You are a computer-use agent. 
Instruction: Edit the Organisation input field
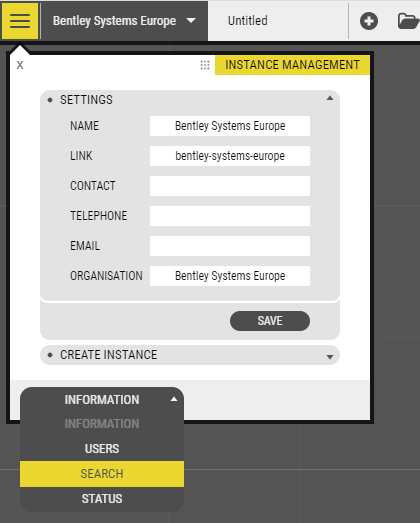pyautogui.click(x=230, y=276)
